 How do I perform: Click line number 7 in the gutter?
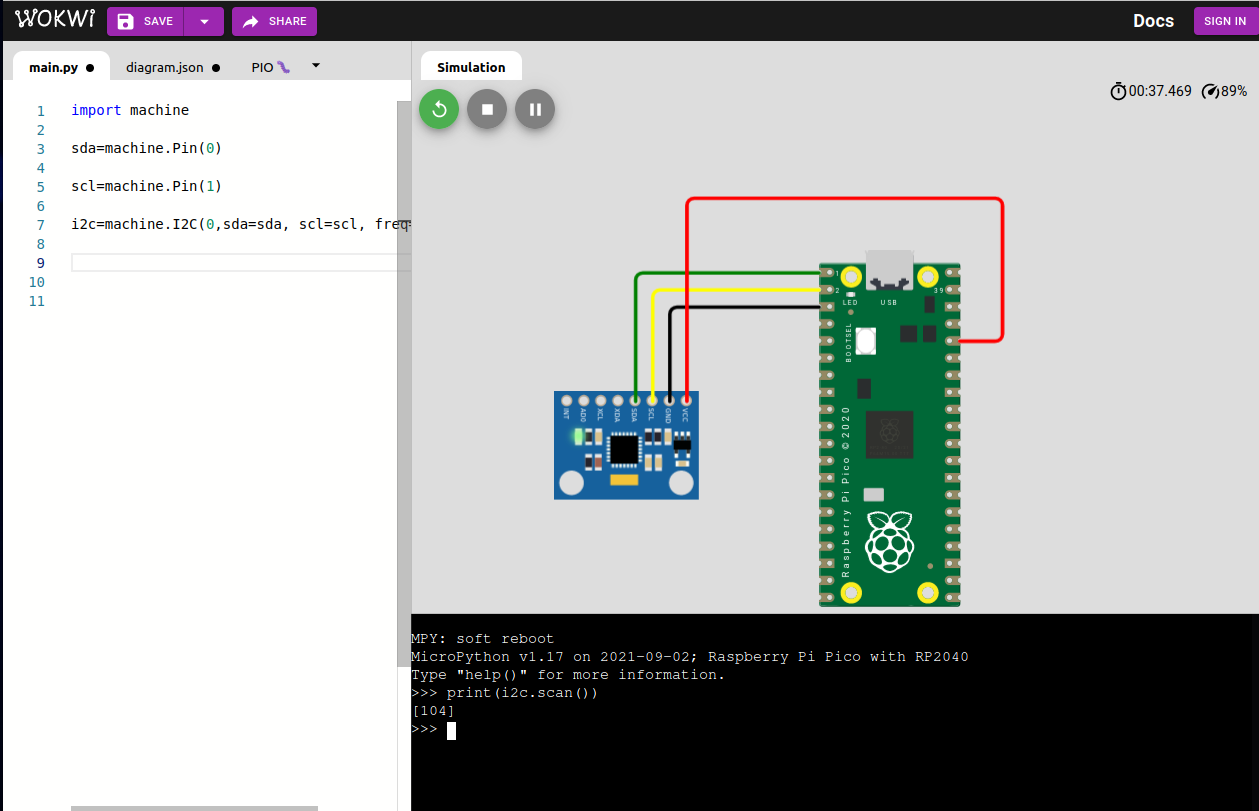click(x=40, y=224)
